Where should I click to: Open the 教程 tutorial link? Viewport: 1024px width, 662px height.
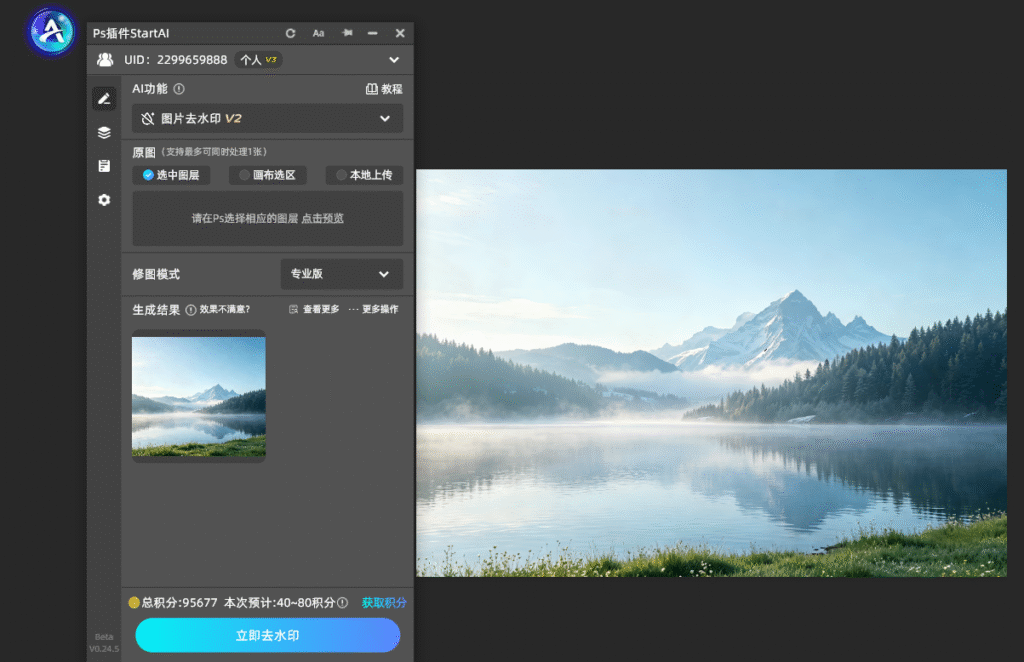pos(384,89)
